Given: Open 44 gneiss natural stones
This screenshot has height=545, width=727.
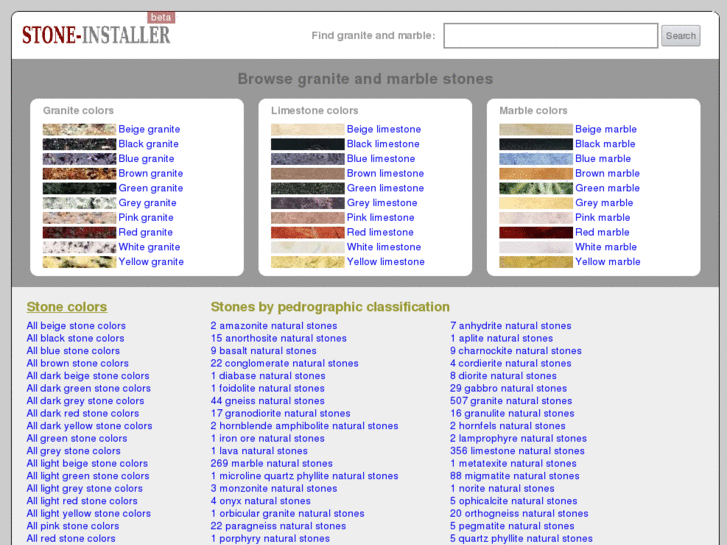Looking at the screenshot, I should click(x=268, y=401).
